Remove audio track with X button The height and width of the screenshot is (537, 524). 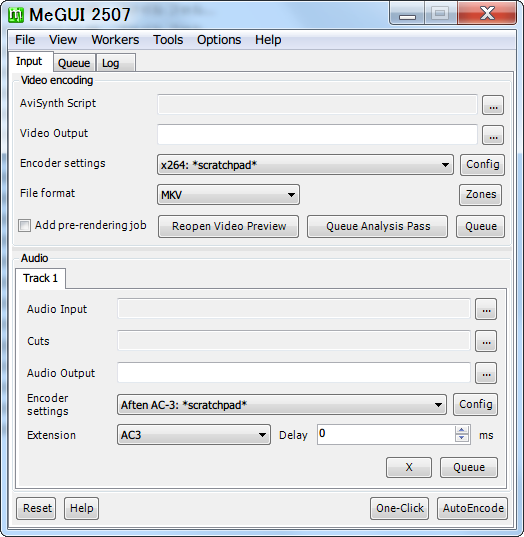[409, 467]
